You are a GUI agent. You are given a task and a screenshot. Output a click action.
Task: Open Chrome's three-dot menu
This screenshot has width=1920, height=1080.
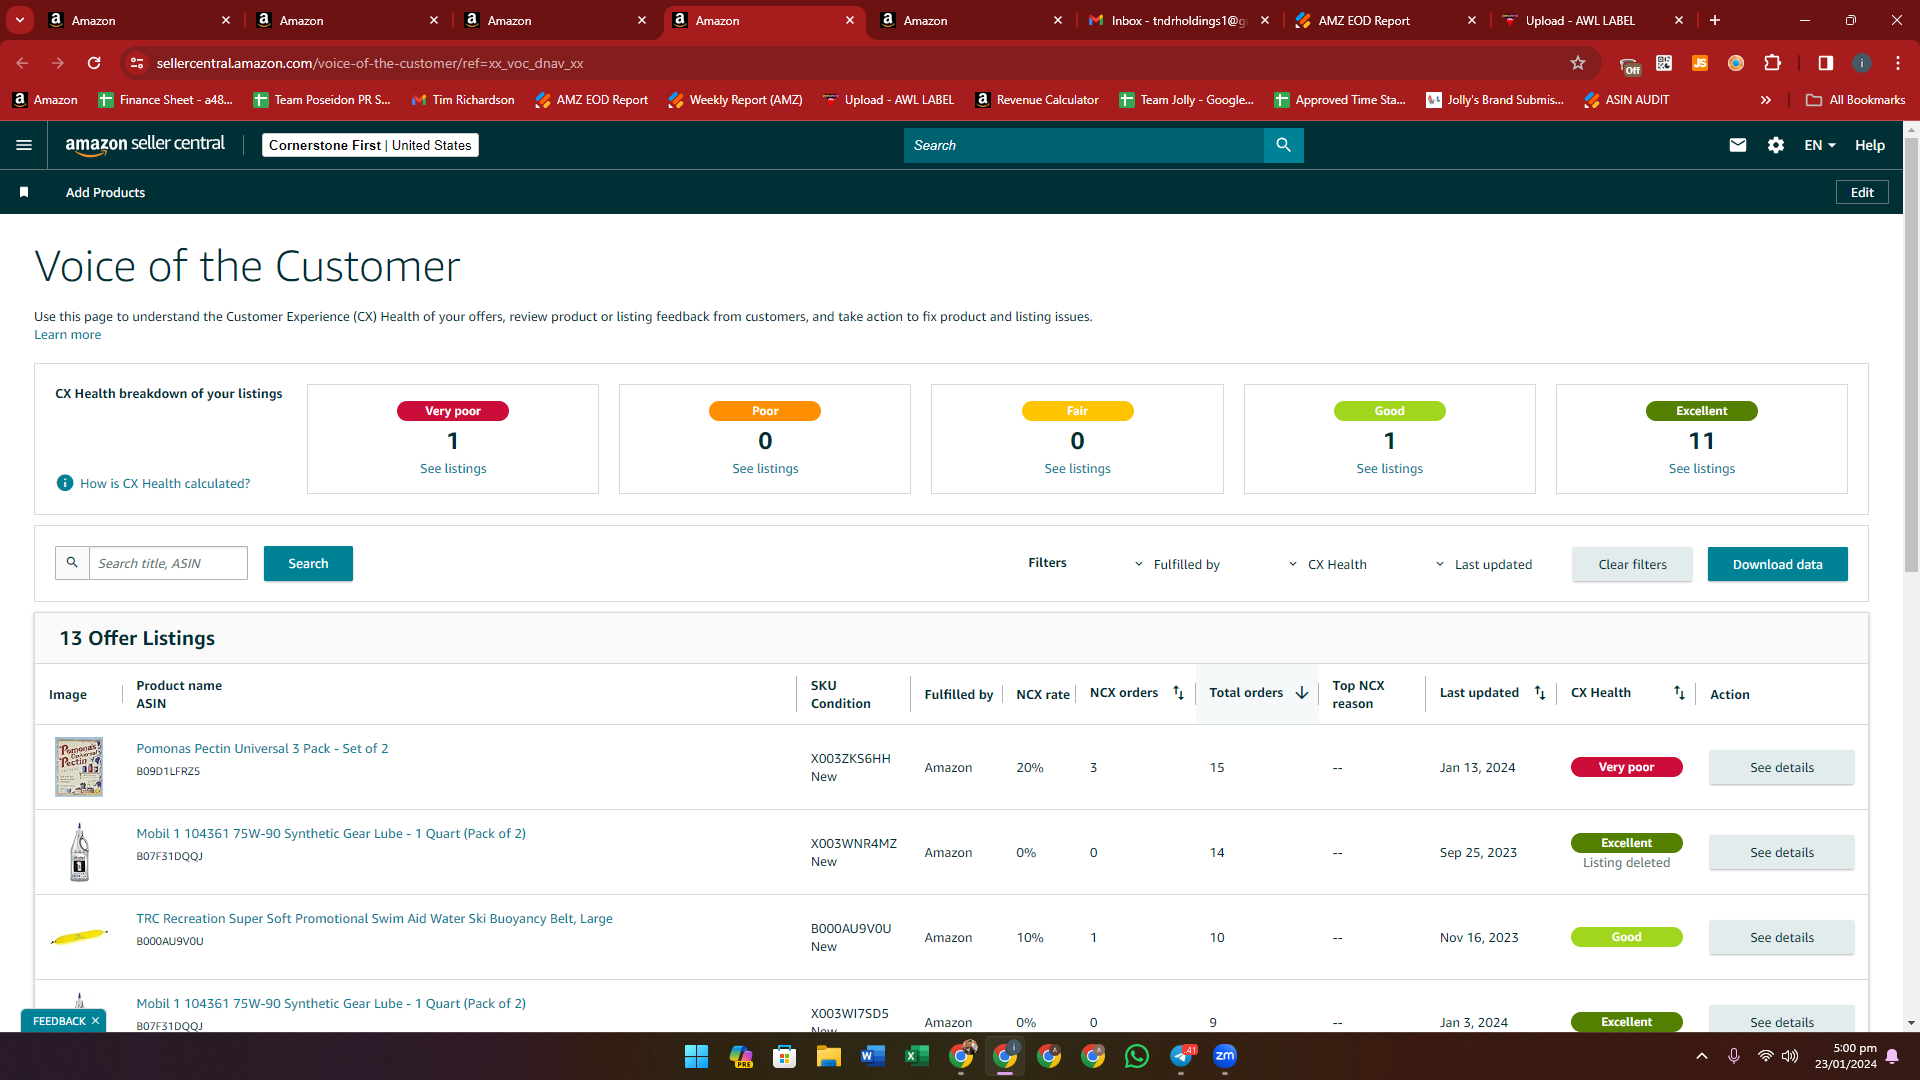click(1898, 63)
